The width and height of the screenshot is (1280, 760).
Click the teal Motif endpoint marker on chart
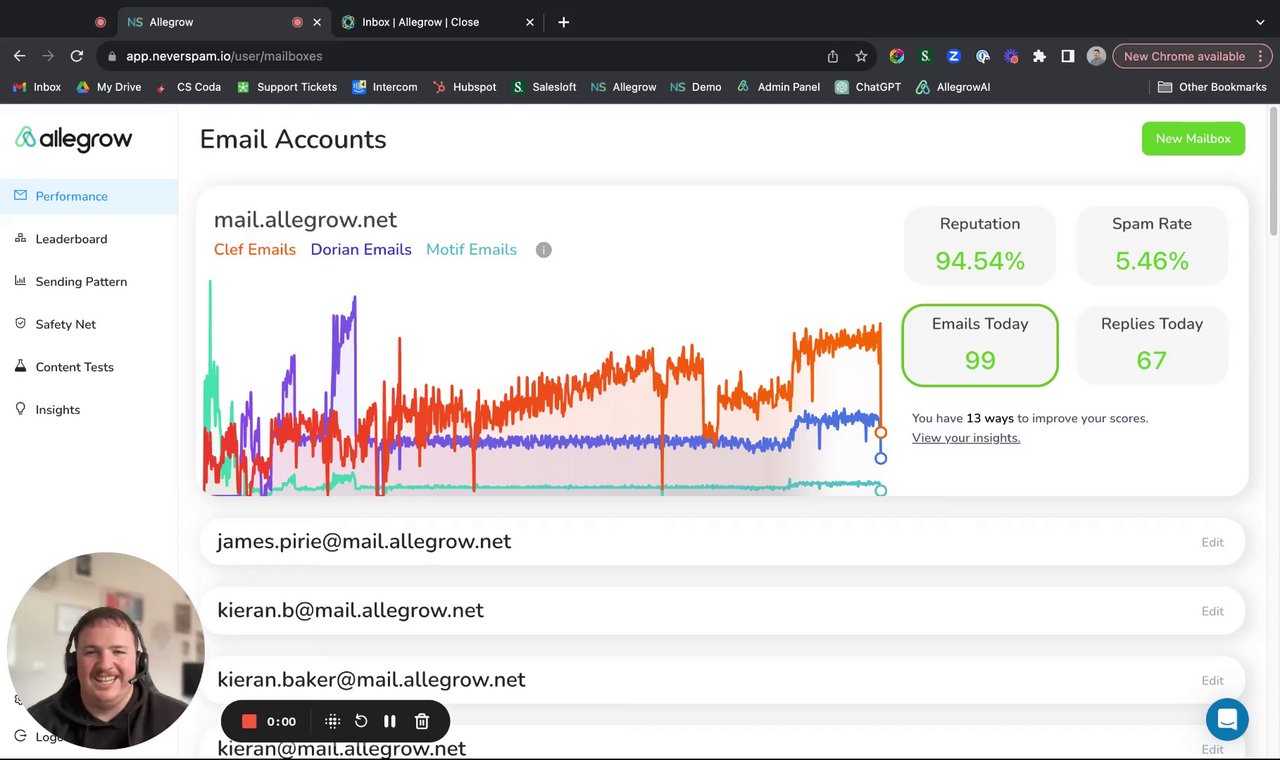pyautogui.click(x=880, y=490)
